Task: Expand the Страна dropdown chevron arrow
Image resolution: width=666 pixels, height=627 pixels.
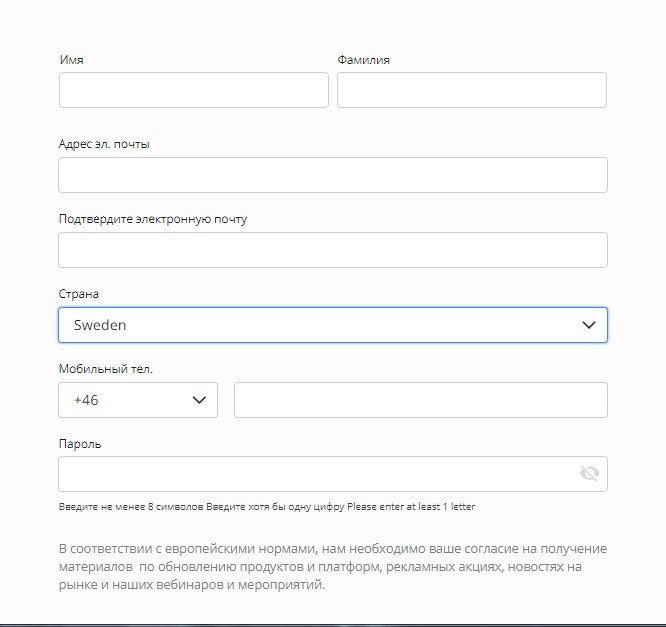Action: [589, 325]
